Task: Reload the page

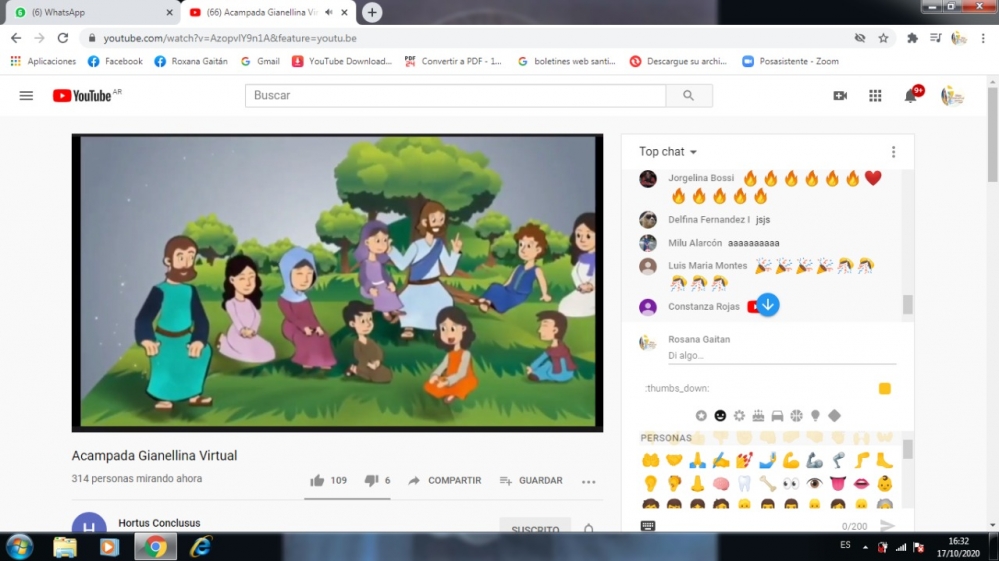Action: tap(62, 38)
